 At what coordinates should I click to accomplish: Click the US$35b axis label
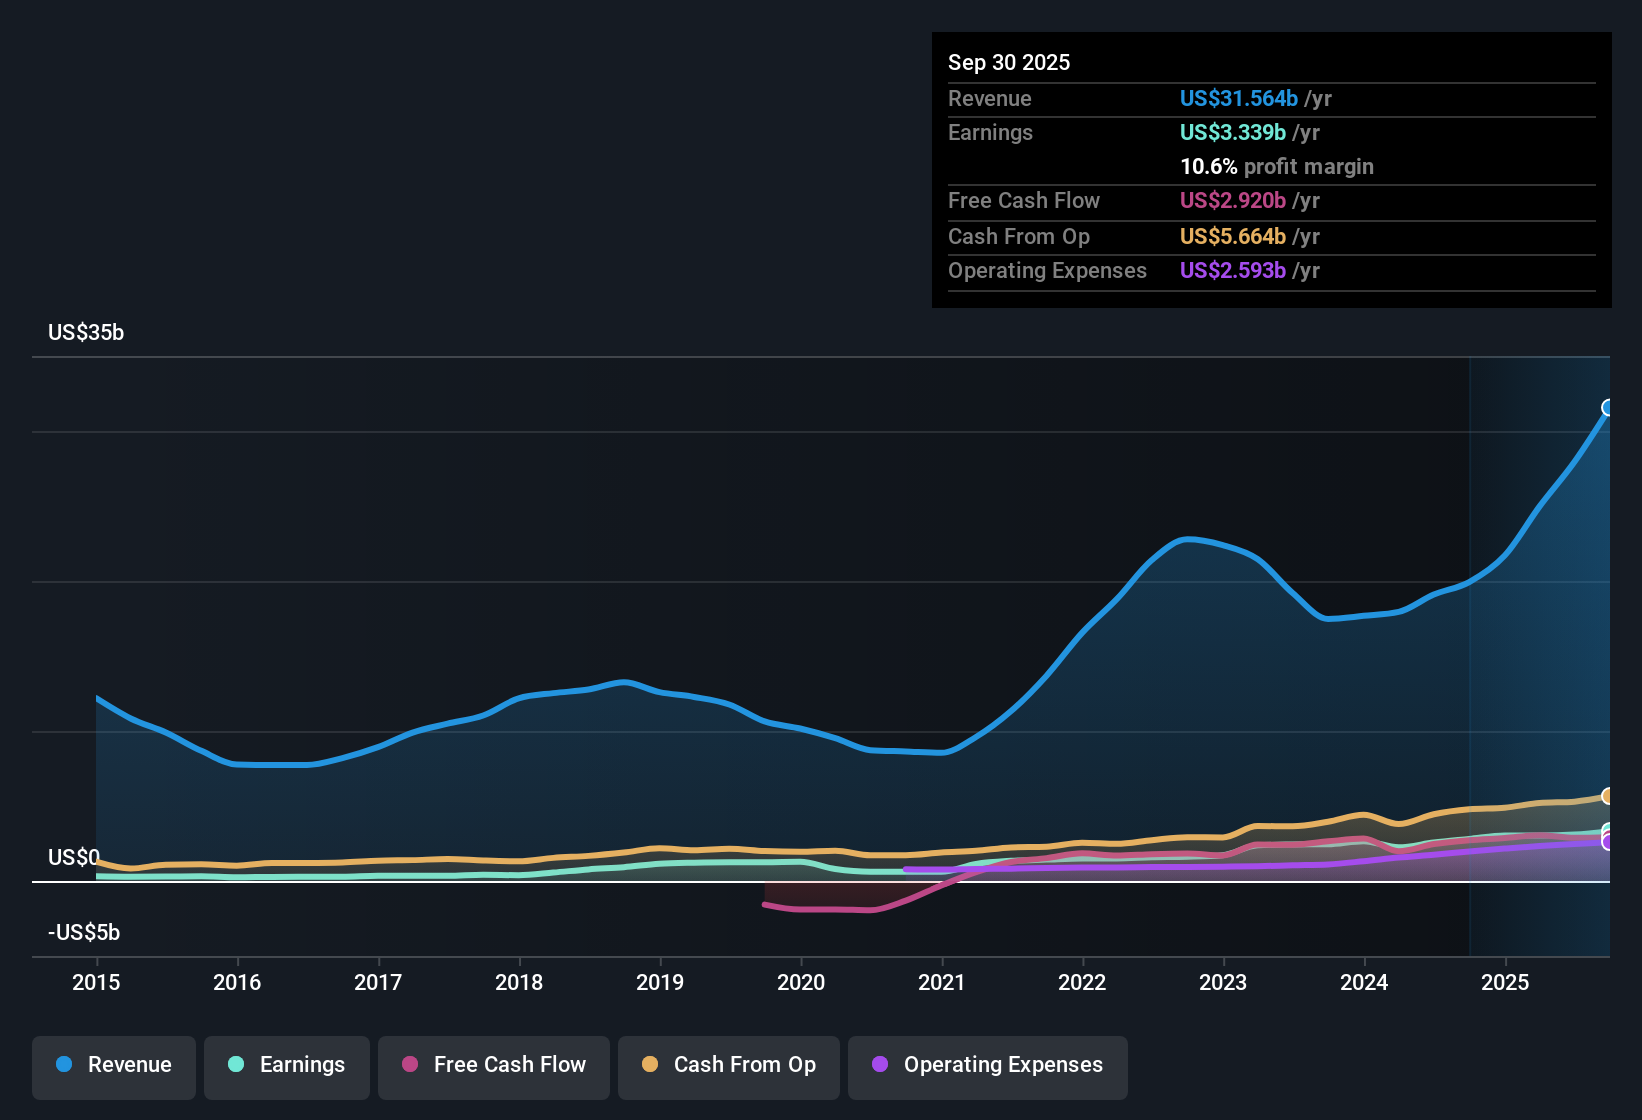(86, 332)
